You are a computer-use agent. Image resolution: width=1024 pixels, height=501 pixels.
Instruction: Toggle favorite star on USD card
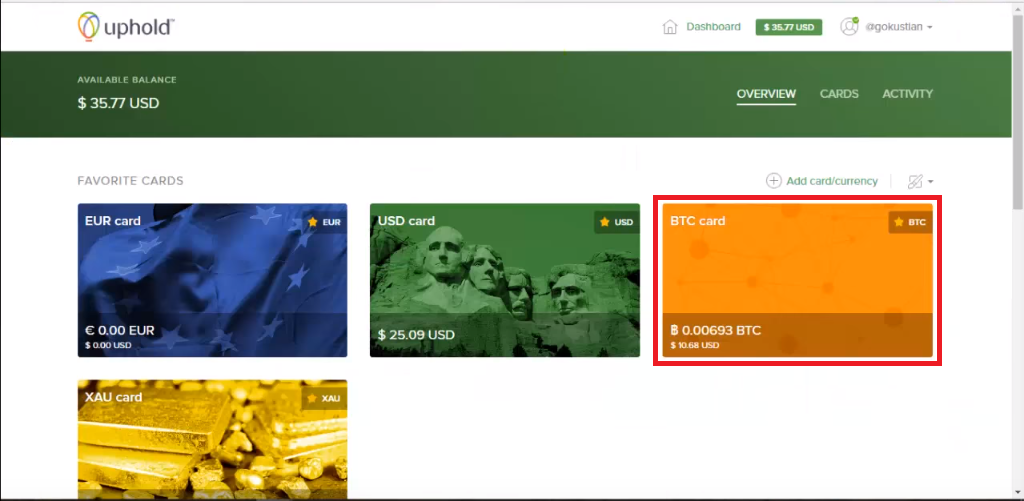click(x=605, y=222)
